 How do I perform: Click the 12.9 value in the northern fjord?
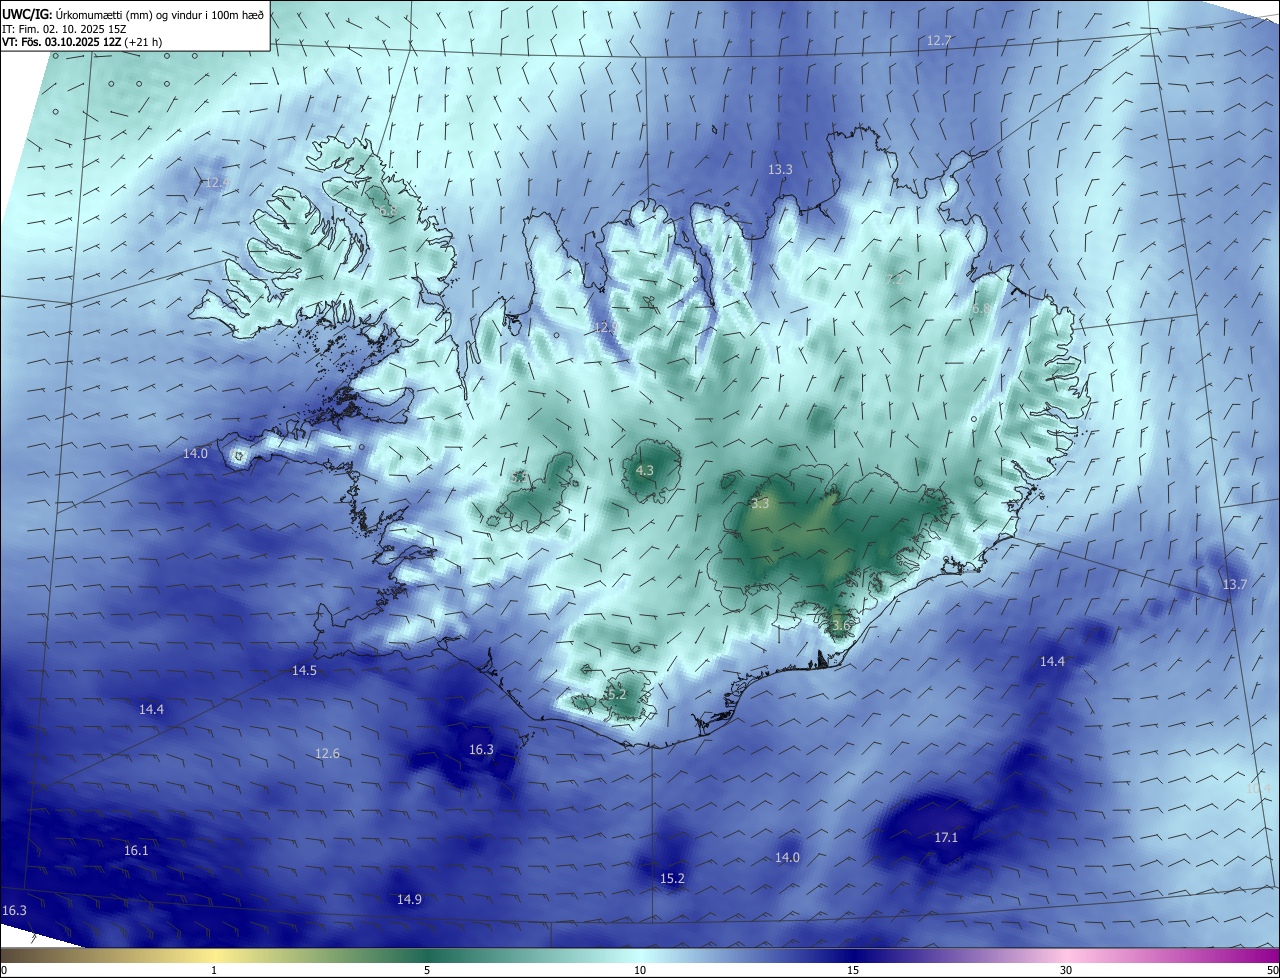(x=607, y=328)
